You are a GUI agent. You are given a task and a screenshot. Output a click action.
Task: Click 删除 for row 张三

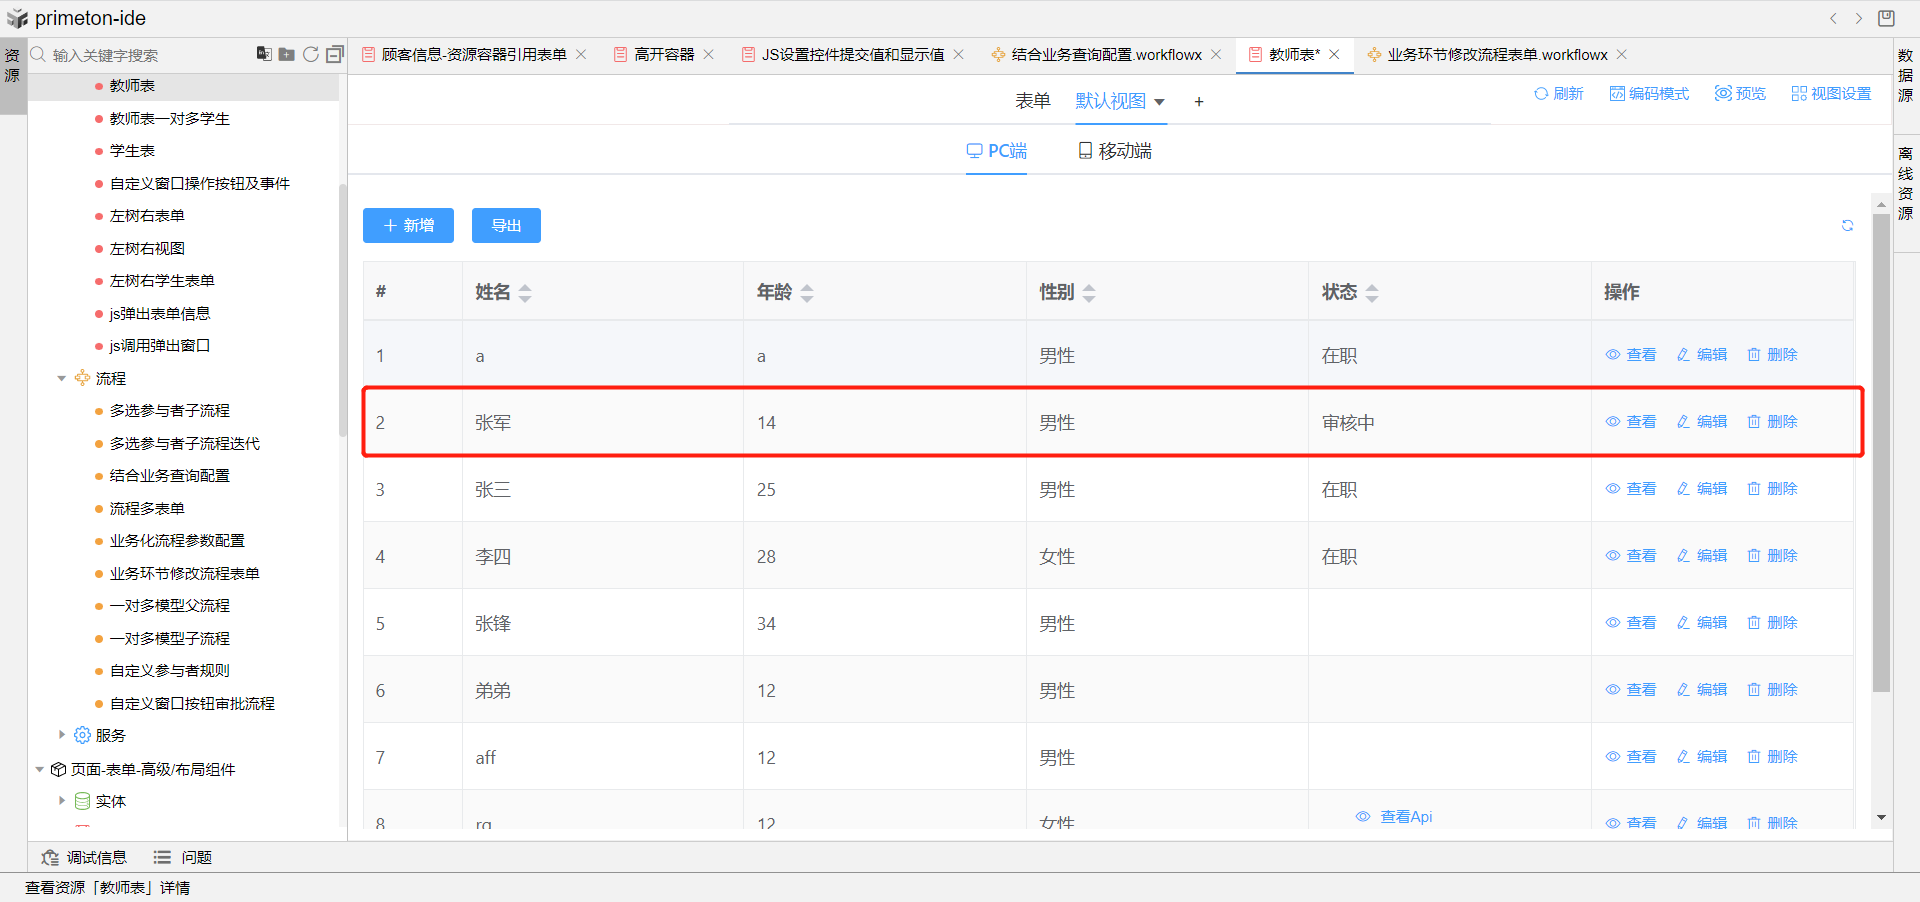[x=1772, y=489]
